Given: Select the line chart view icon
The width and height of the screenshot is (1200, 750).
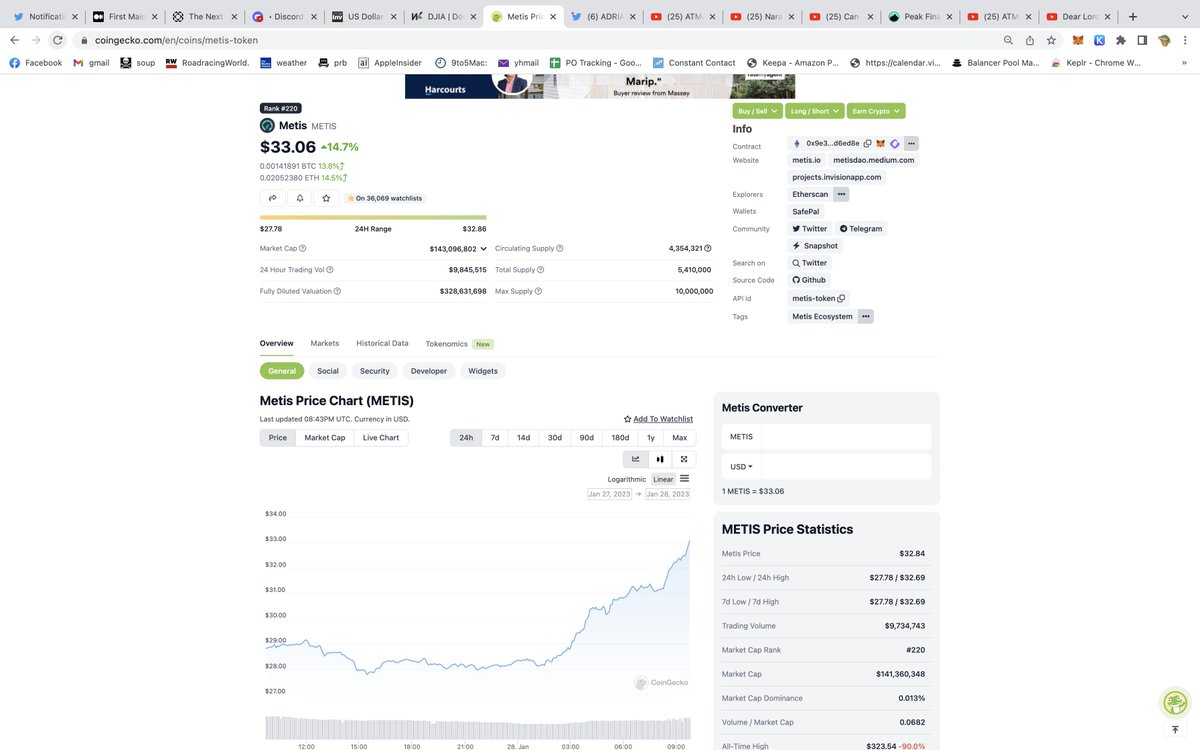Looking at the screenshot, I should 635,459.
